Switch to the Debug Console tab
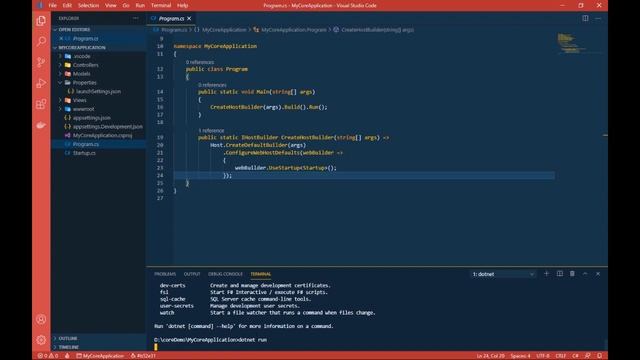640x360 pixels. coord(225,274)
